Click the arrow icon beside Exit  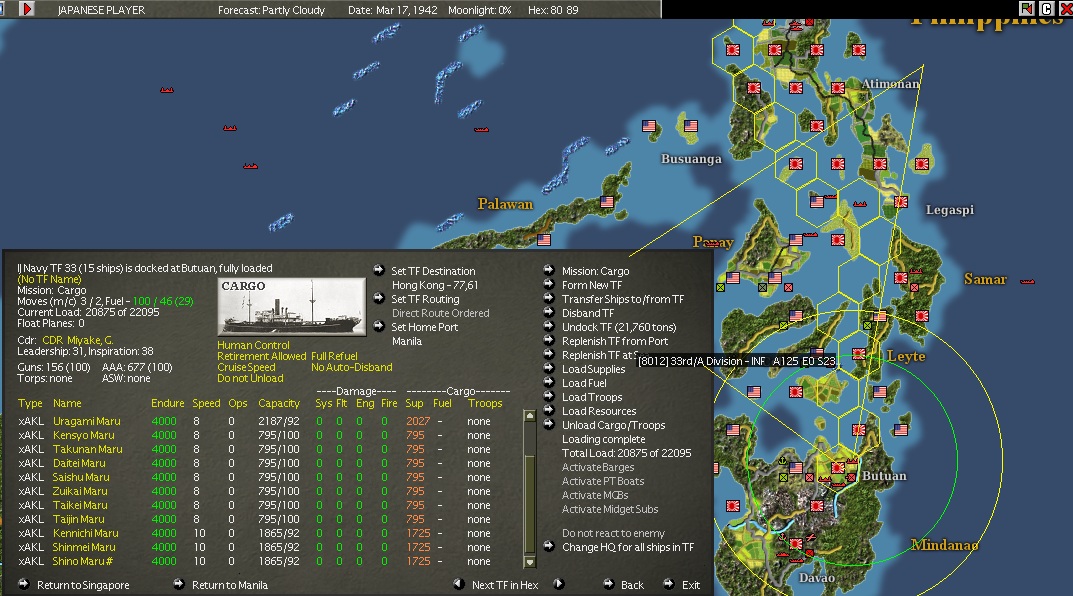click(669, 584)
